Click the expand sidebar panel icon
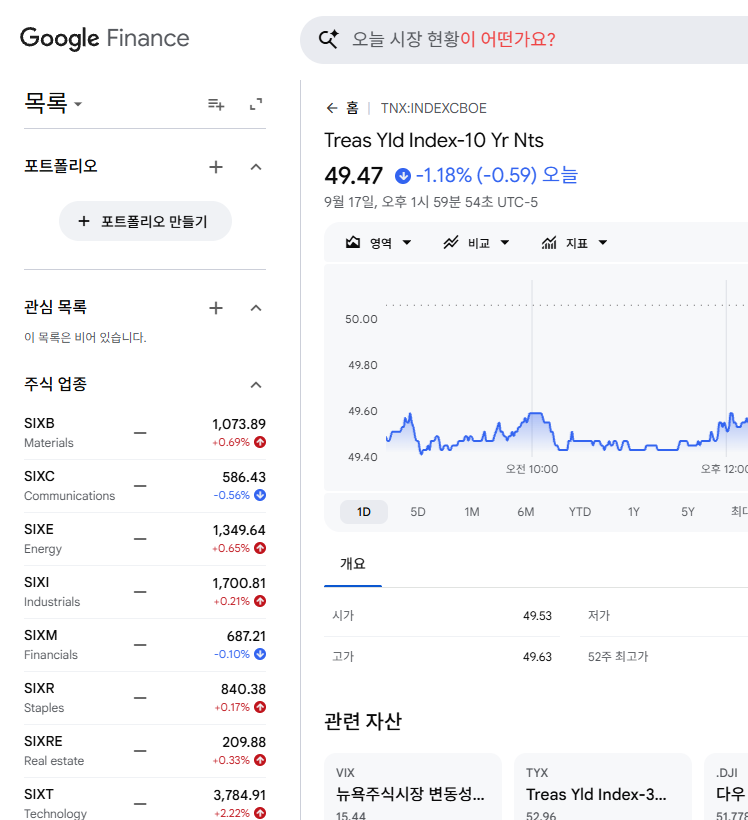Image resolution: width=748 pixels, height=820 pixels. (x=256, y=105)
